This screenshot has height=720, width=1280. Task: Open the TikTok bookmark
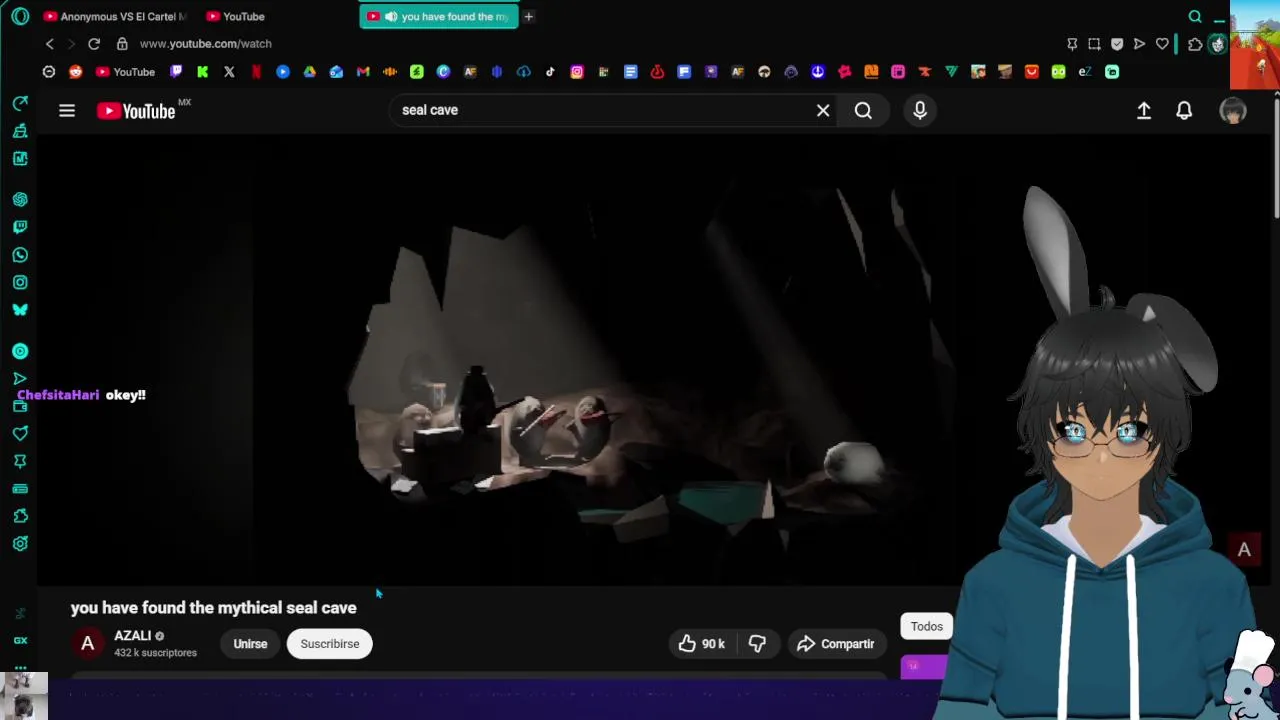tap(550, 72)
